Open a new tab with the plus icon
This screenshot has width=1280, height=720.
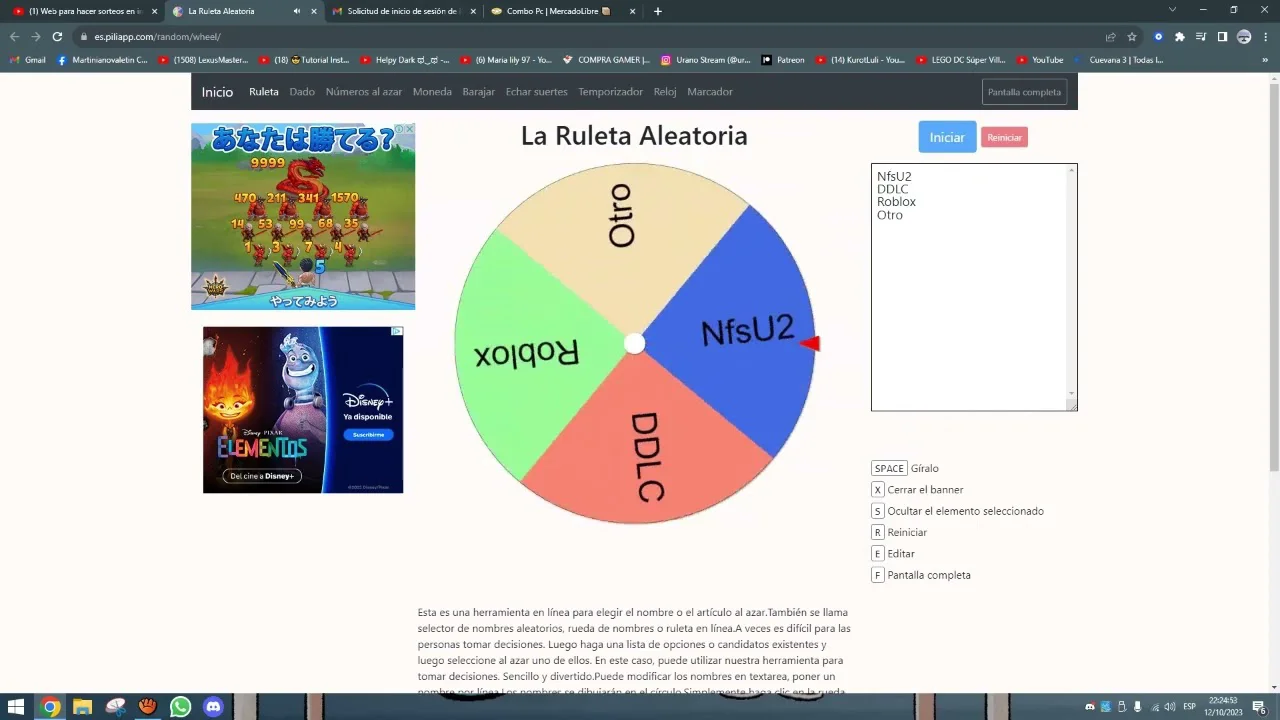pyautogui.click(x=657, y=11)
